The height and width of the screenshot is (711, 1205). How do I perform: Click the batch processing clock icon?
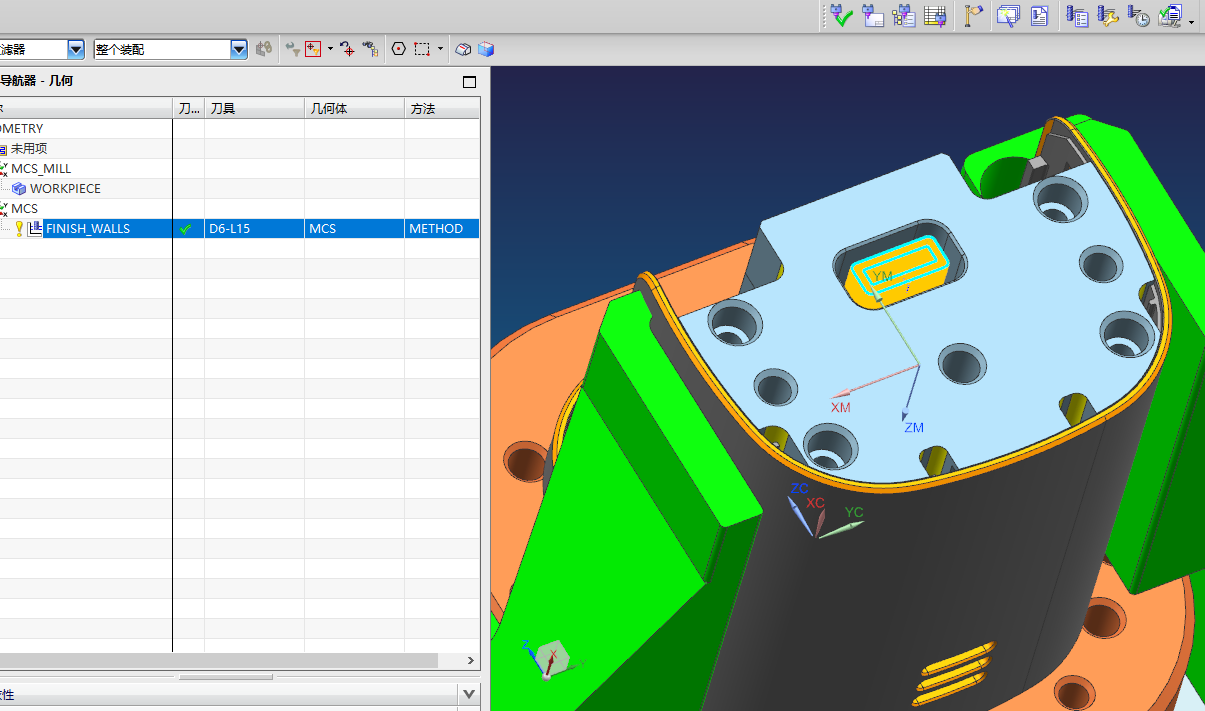1138,16
